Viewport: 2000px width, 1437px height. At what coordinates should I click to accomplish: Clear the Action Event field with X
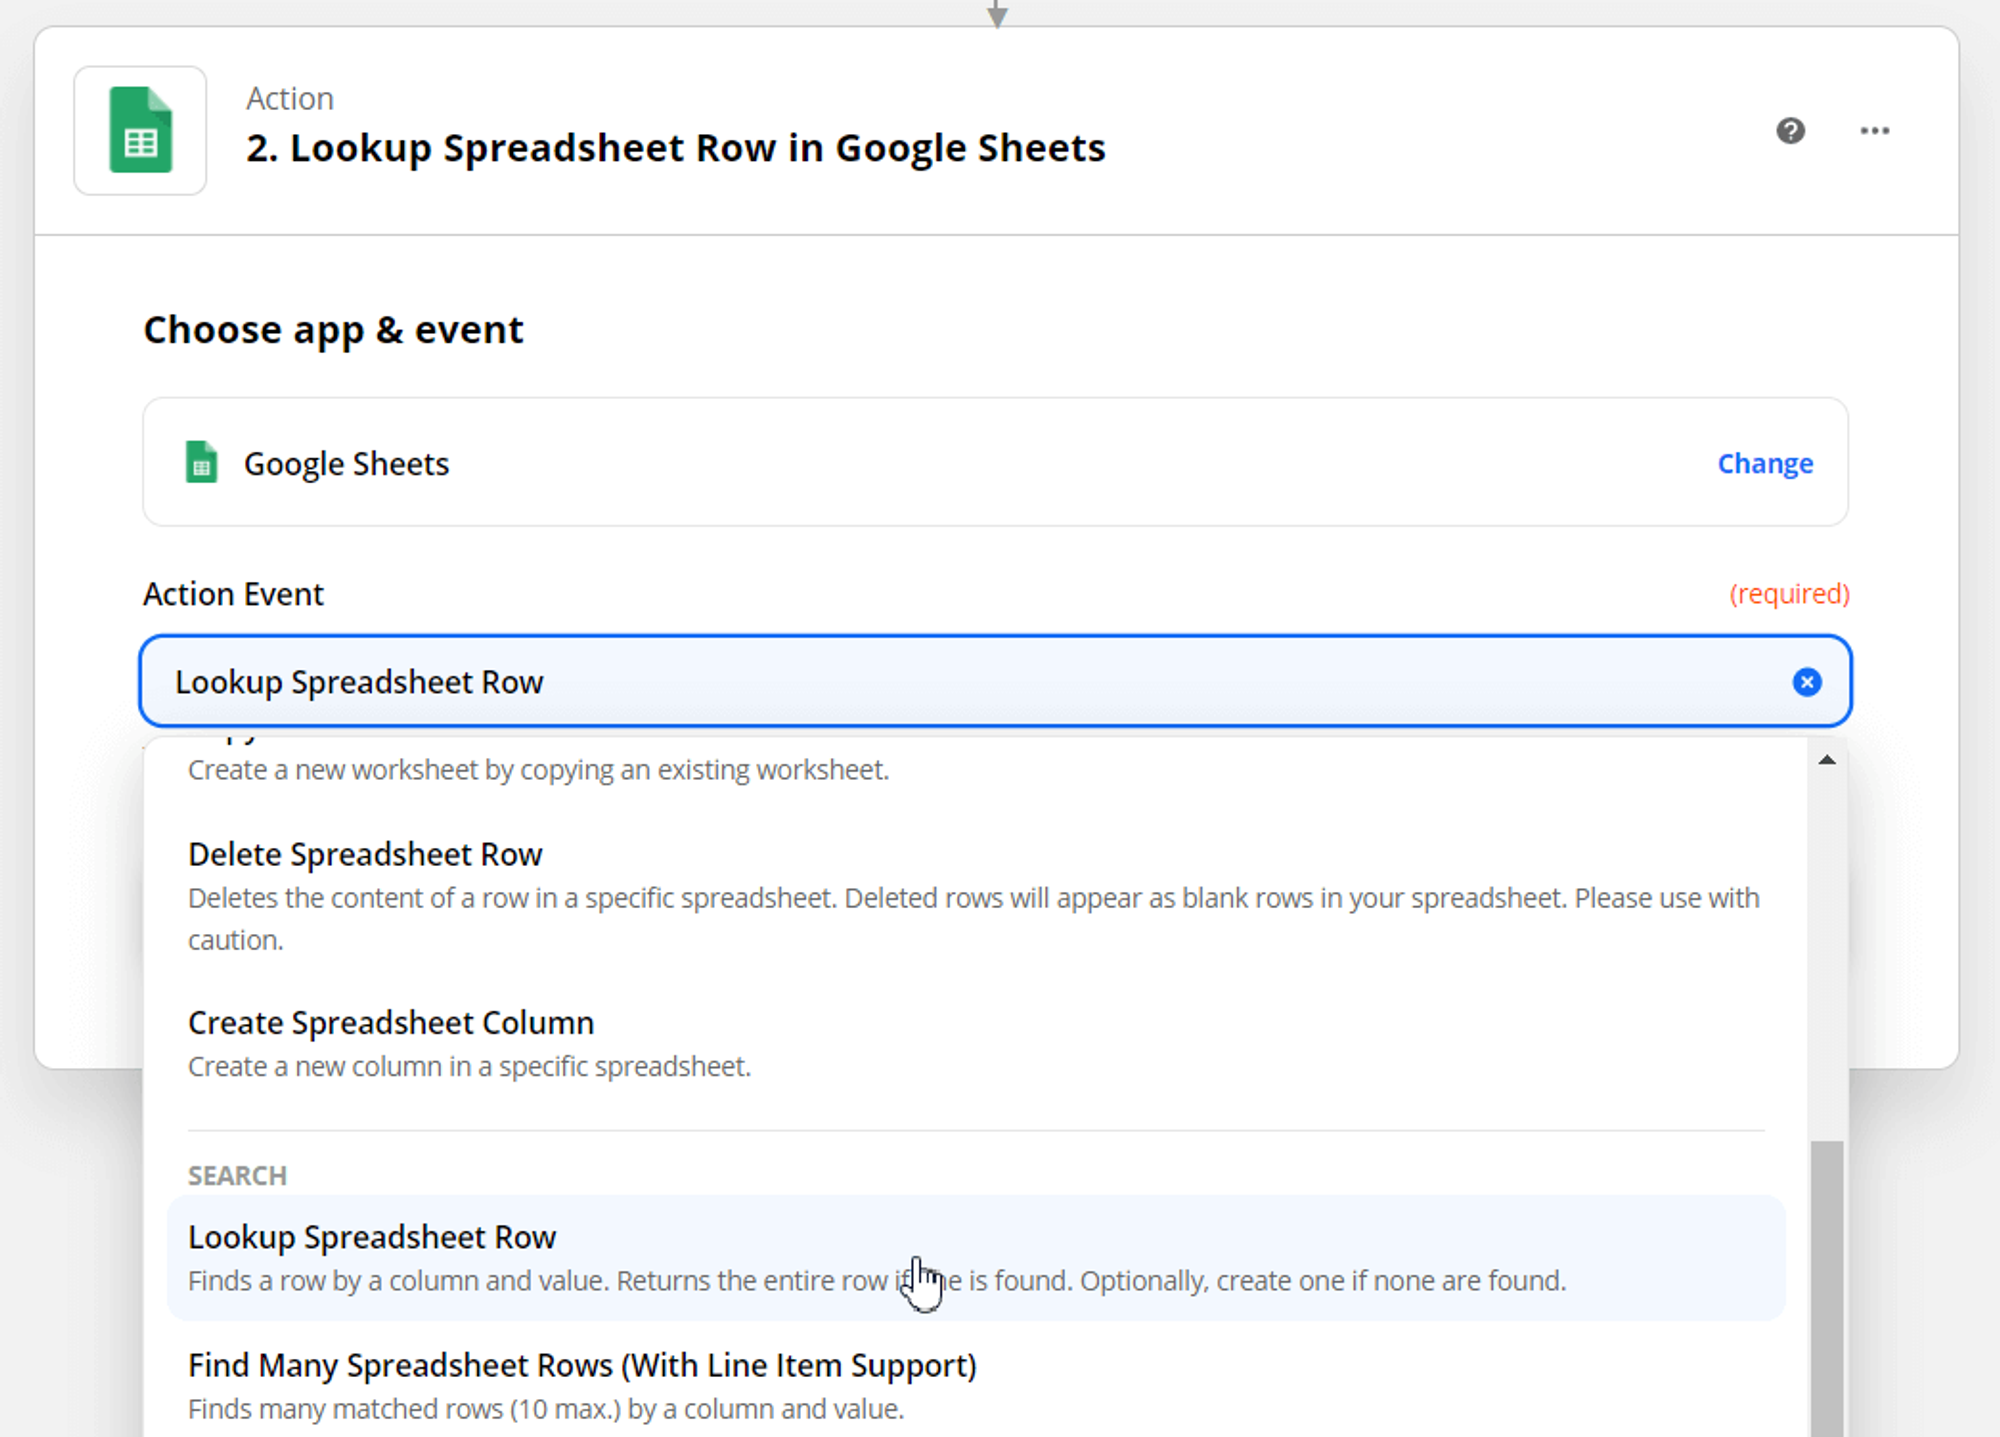click(x=1806, y=682)
